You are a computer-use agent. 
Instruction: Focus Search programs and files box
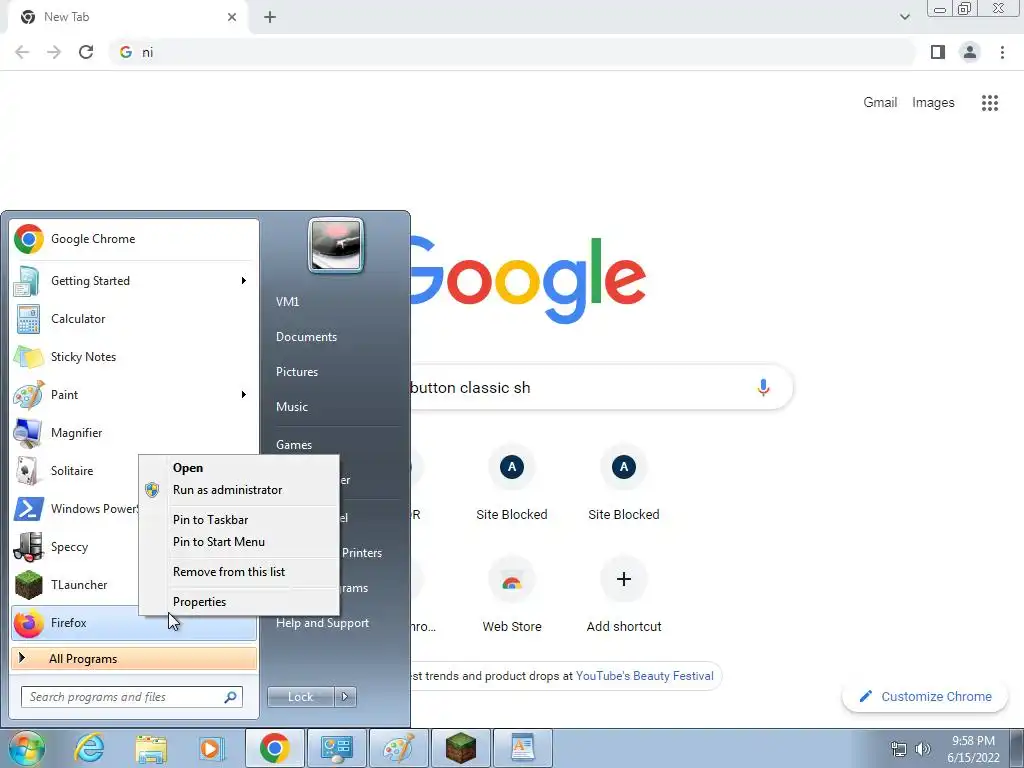click(132, 697)
